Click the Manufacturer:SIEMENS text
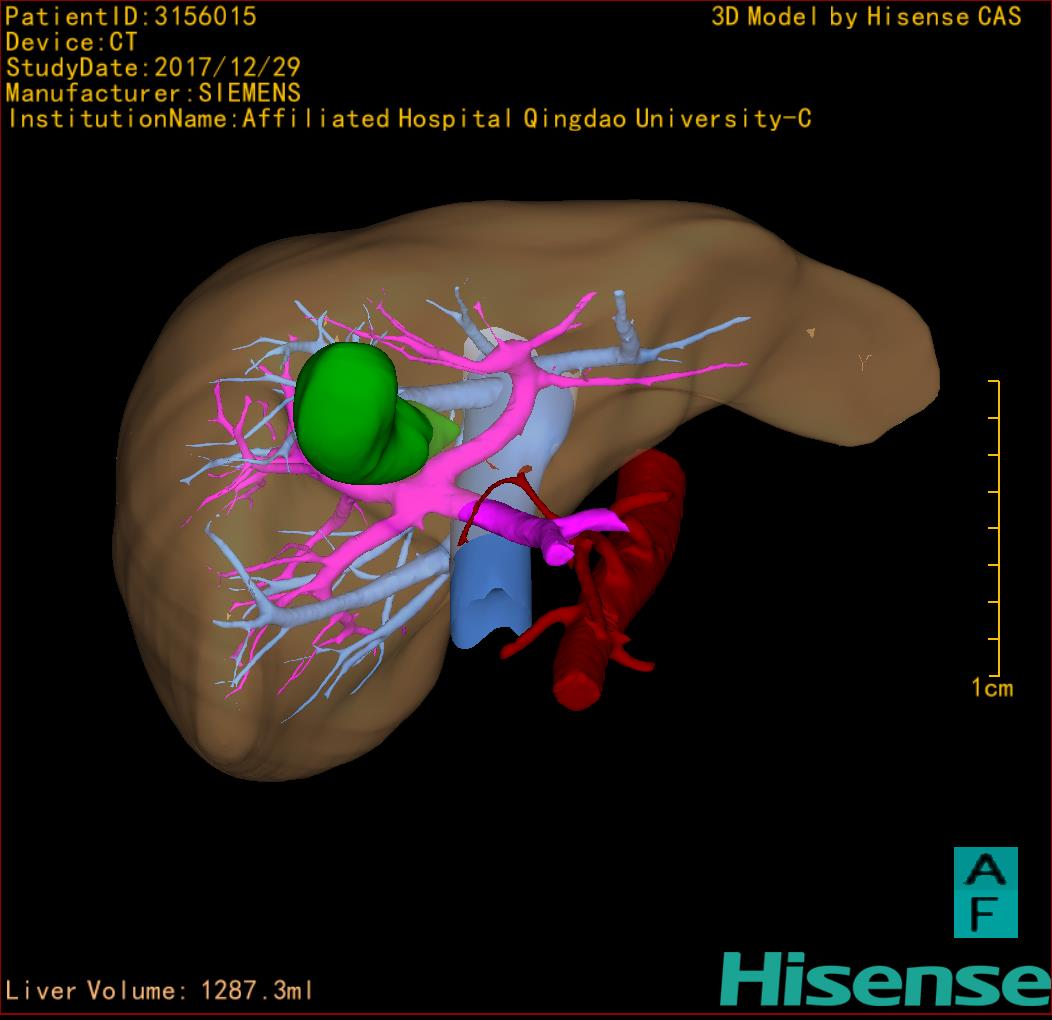The height and width of the screenshot is (1020, 1052). 153,93
